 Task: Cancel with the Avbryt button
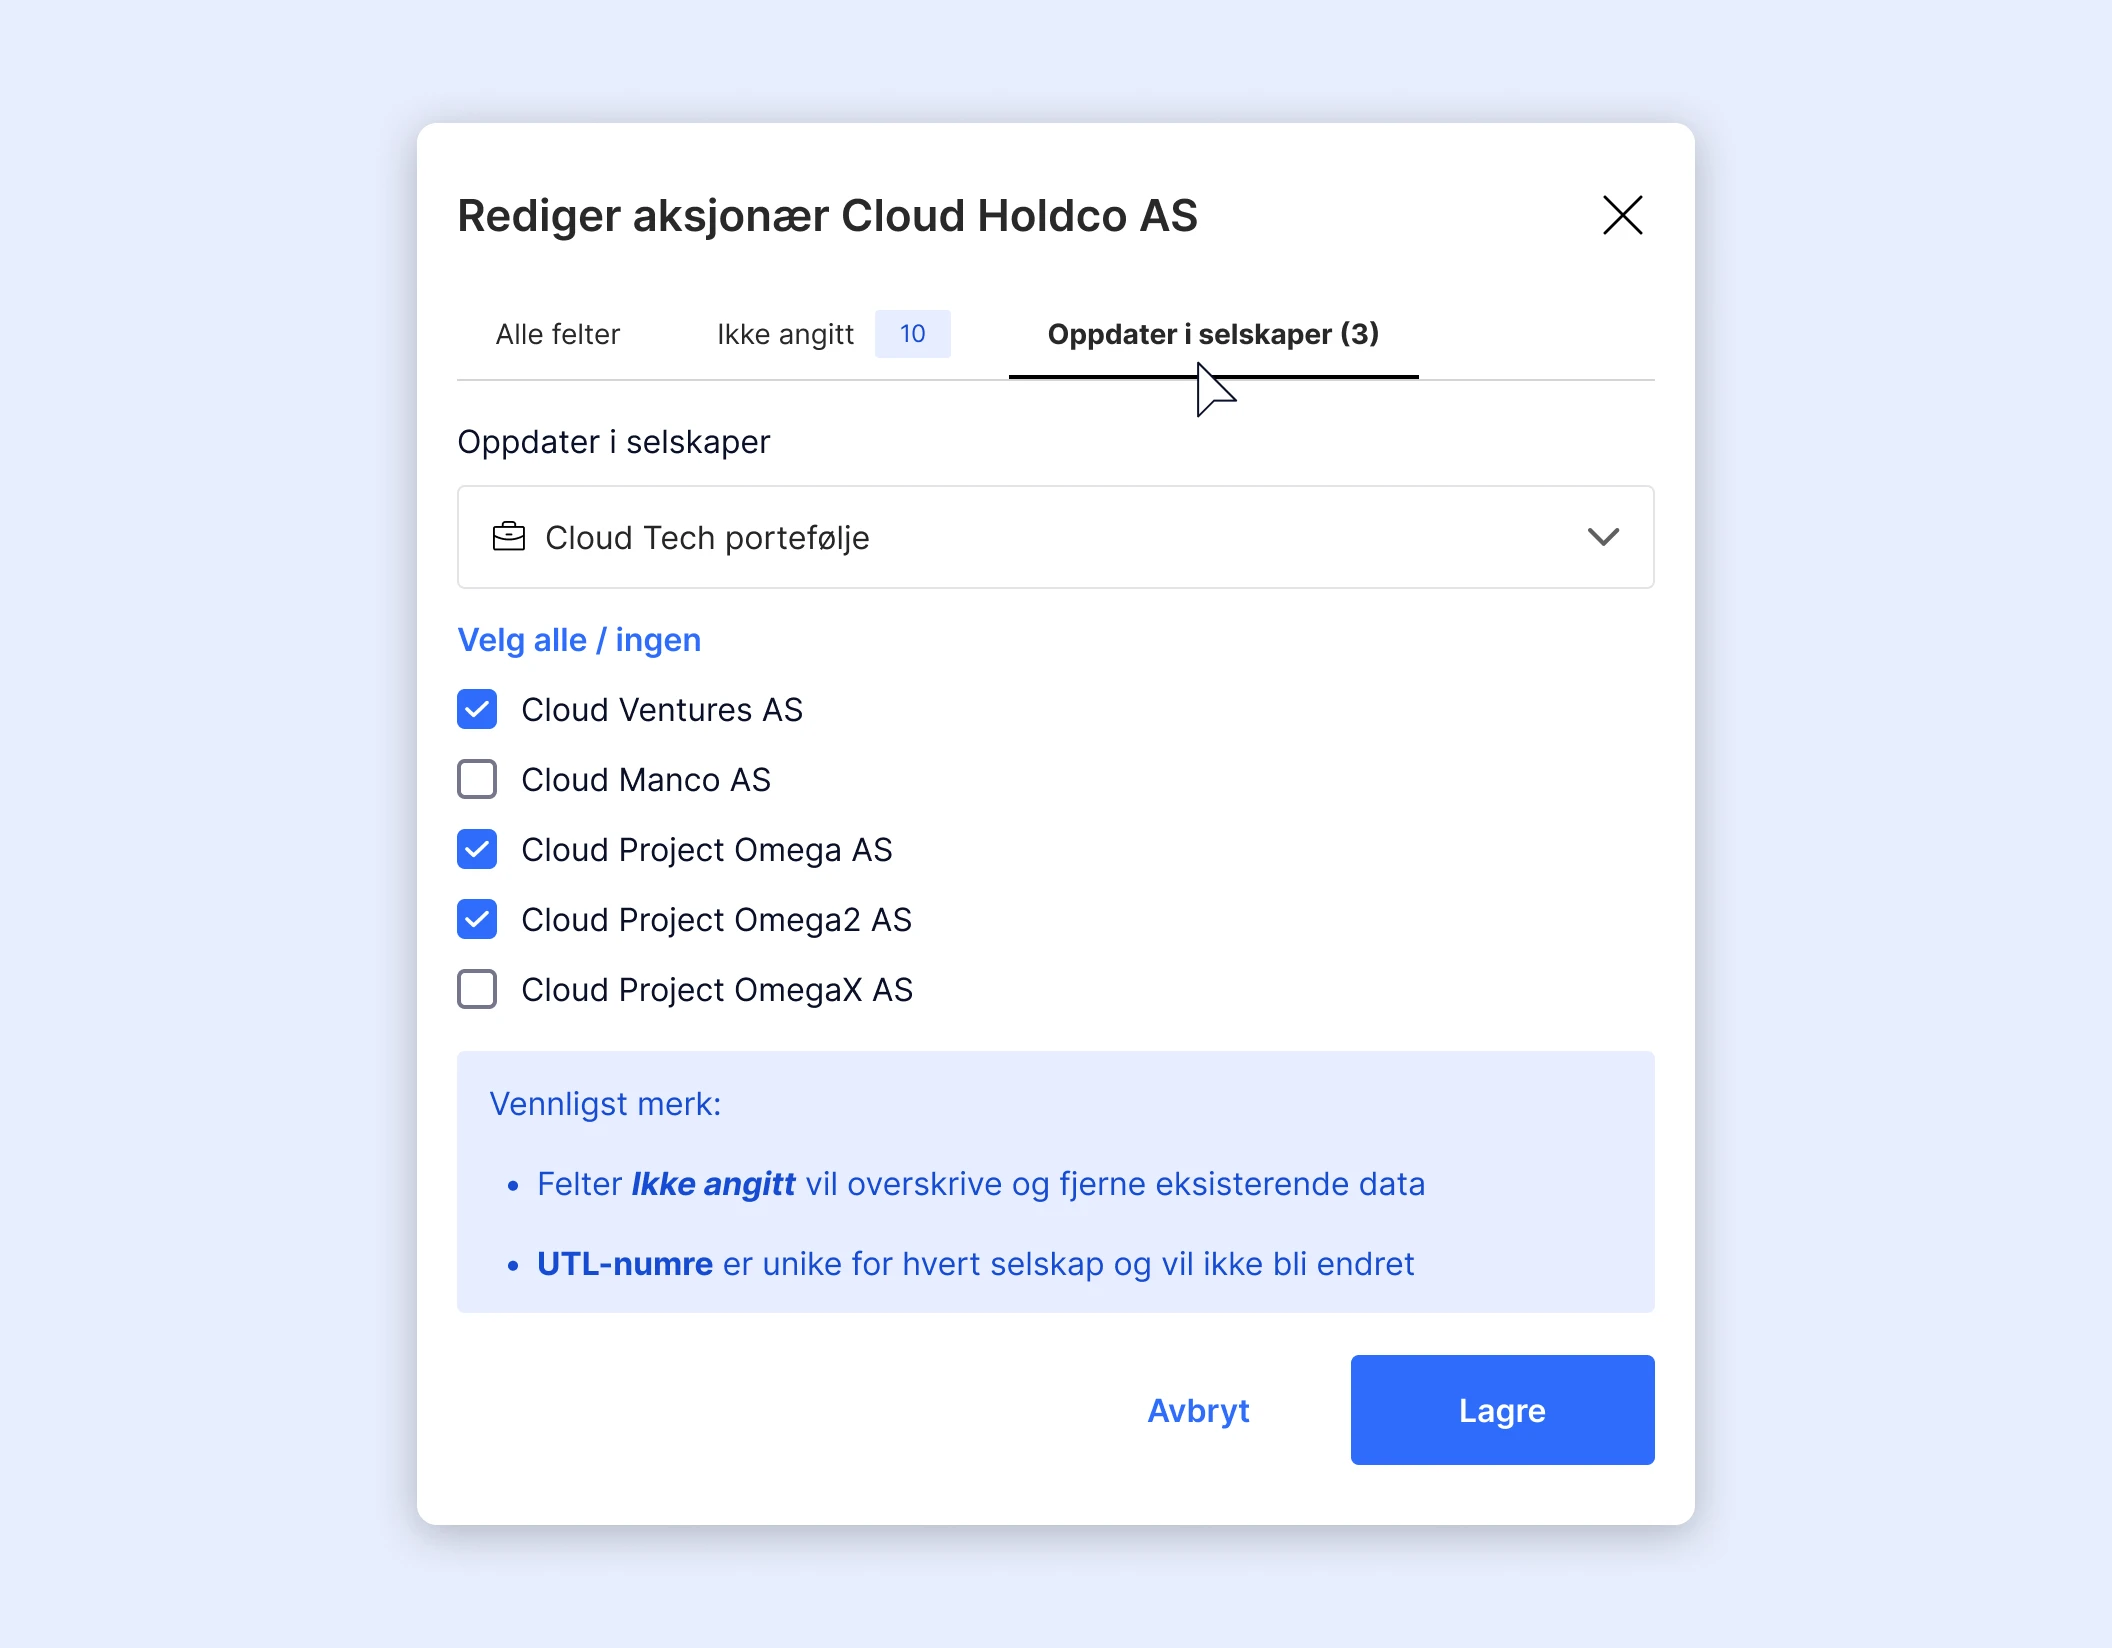[x=1198, y=1410]
